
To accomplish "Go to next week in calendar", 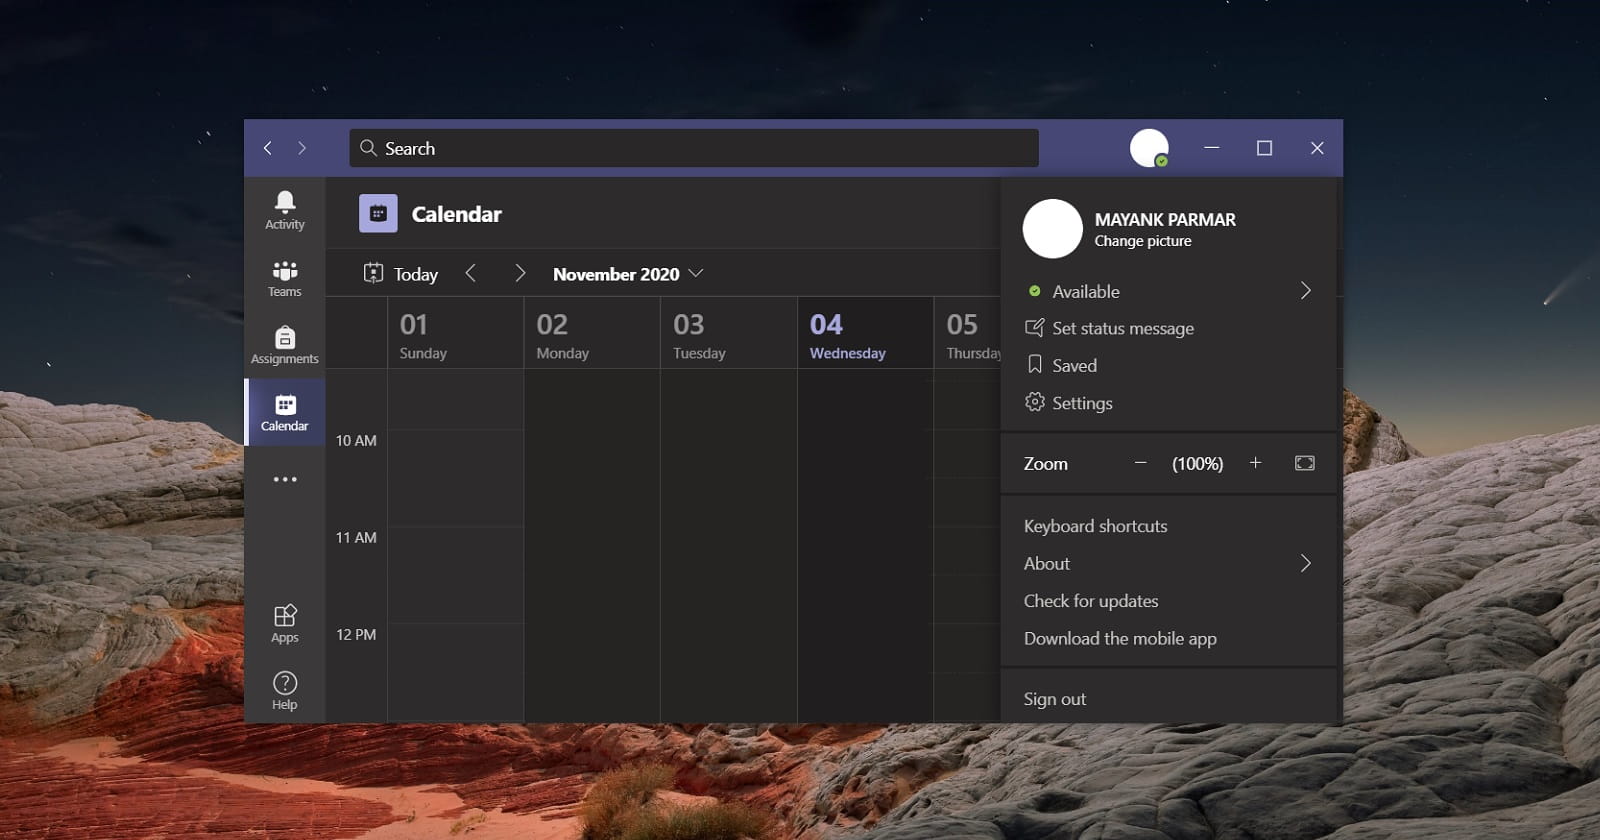I will 520,273.
